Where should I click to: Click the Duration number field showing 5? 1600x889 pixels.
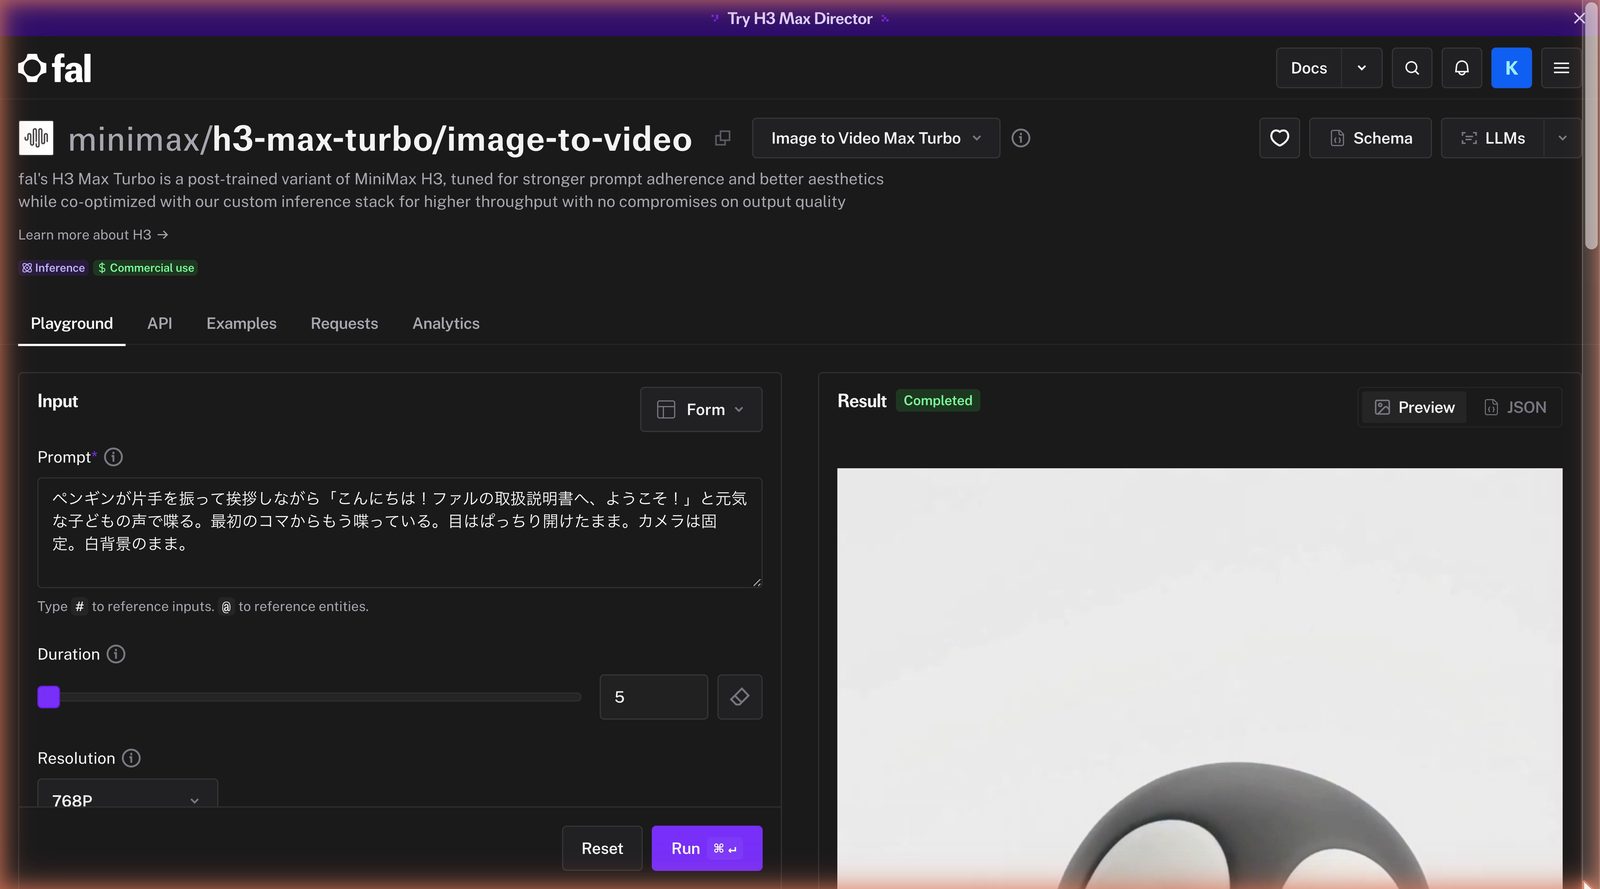[654, 697]
